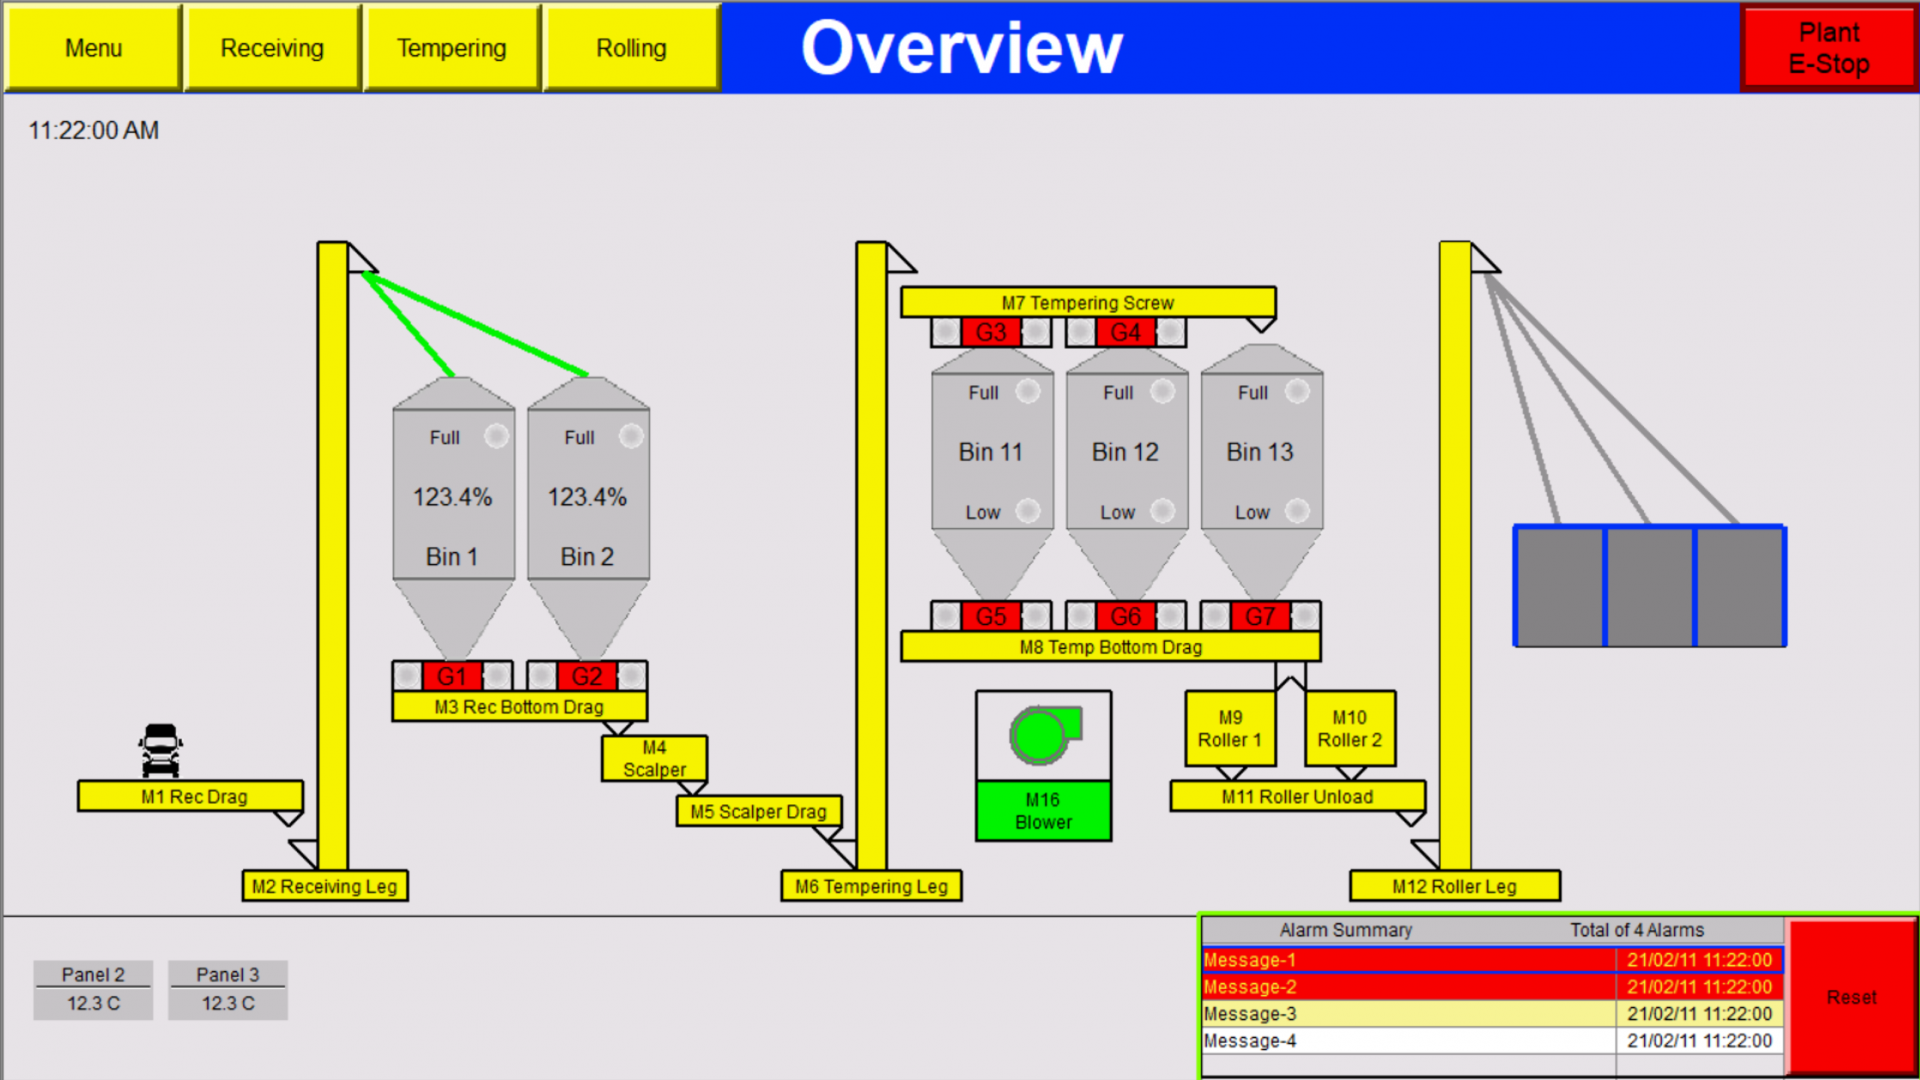1920x1080 pixels.
Task: Select the M4 Scalper unit
Action: pos(654,758)
